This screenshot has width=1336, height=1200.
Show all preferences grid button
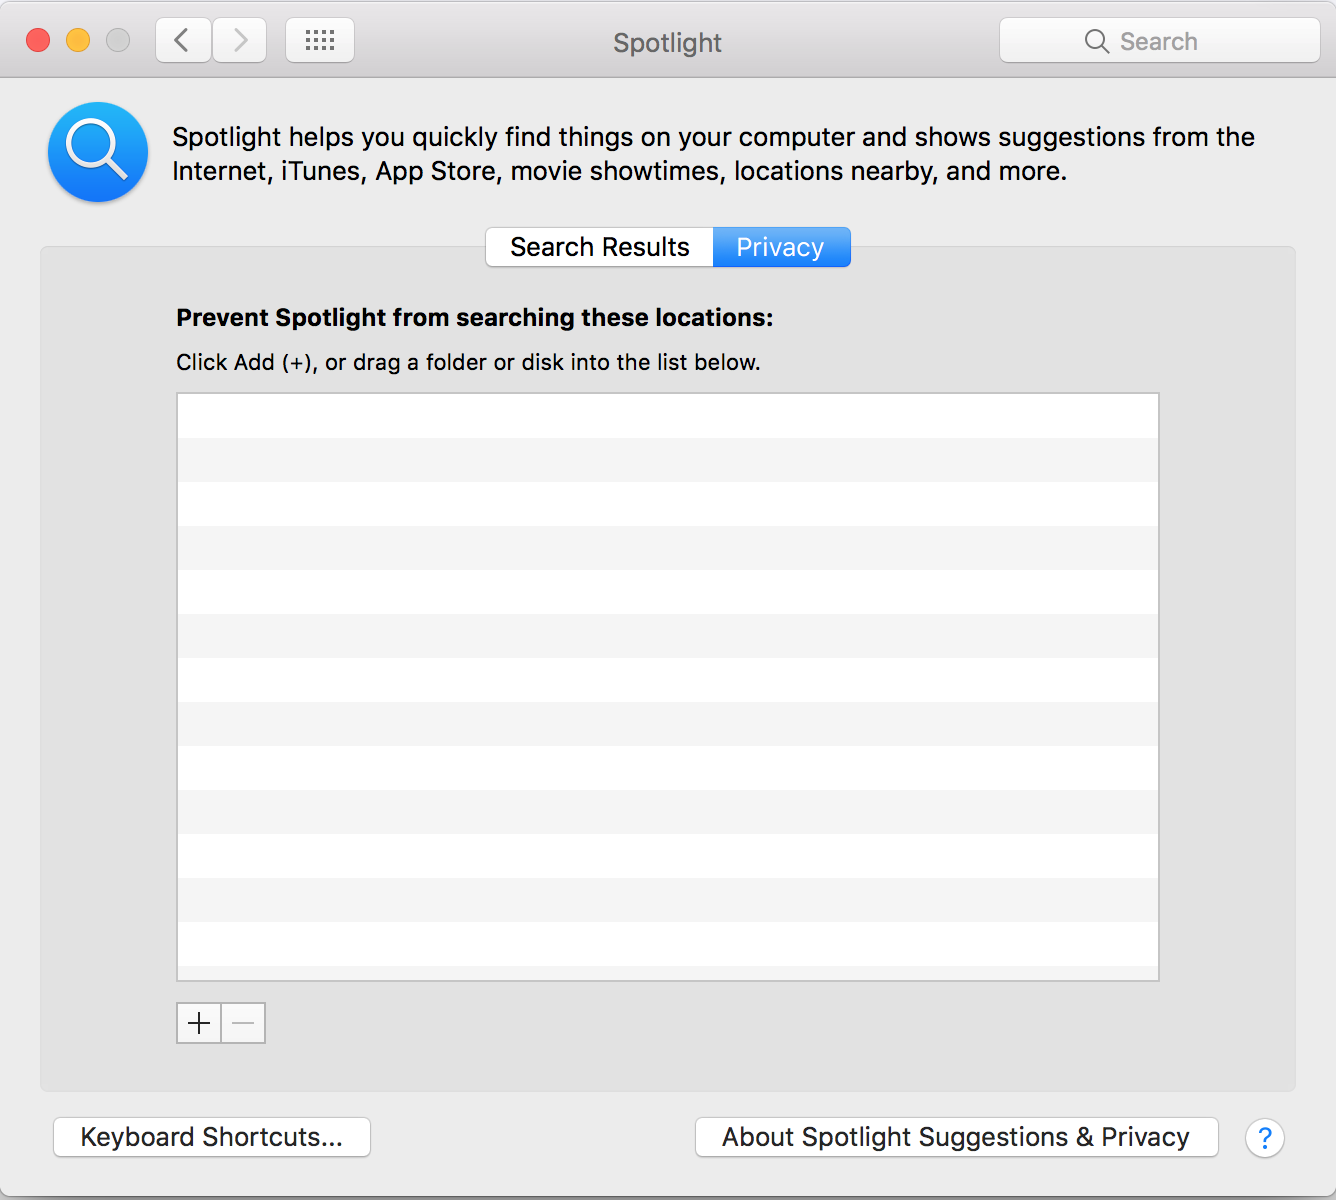[320, 41]
